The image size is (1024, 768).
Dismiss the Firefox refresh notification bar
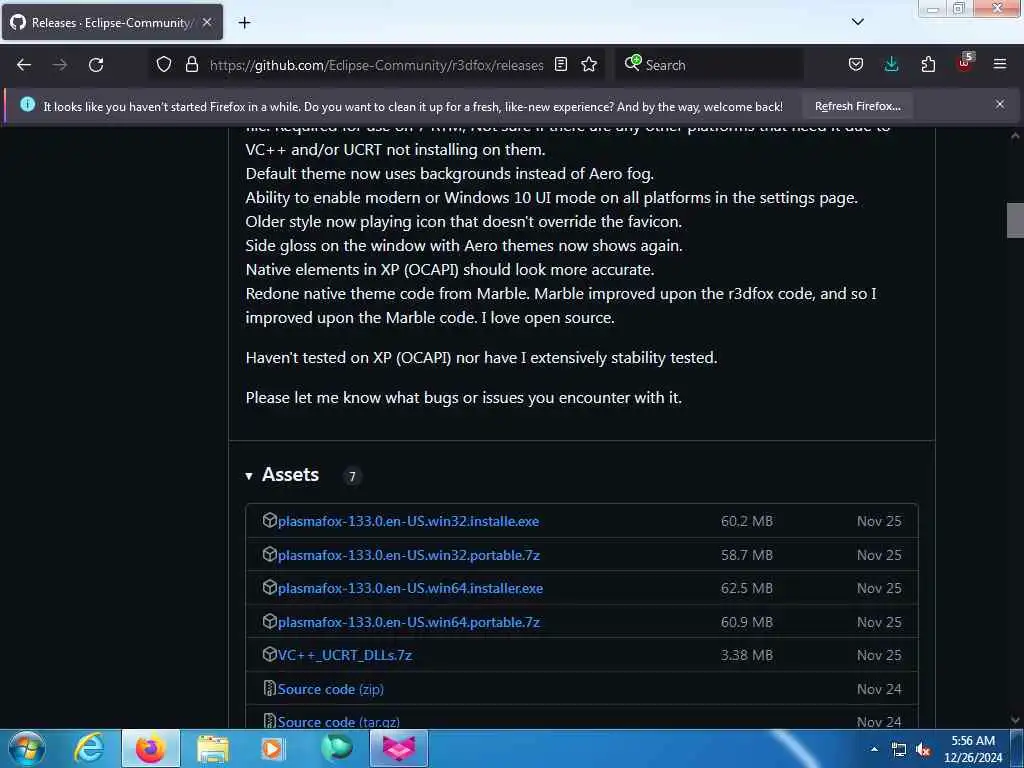pyautogui.click(x=1000, y=104)
